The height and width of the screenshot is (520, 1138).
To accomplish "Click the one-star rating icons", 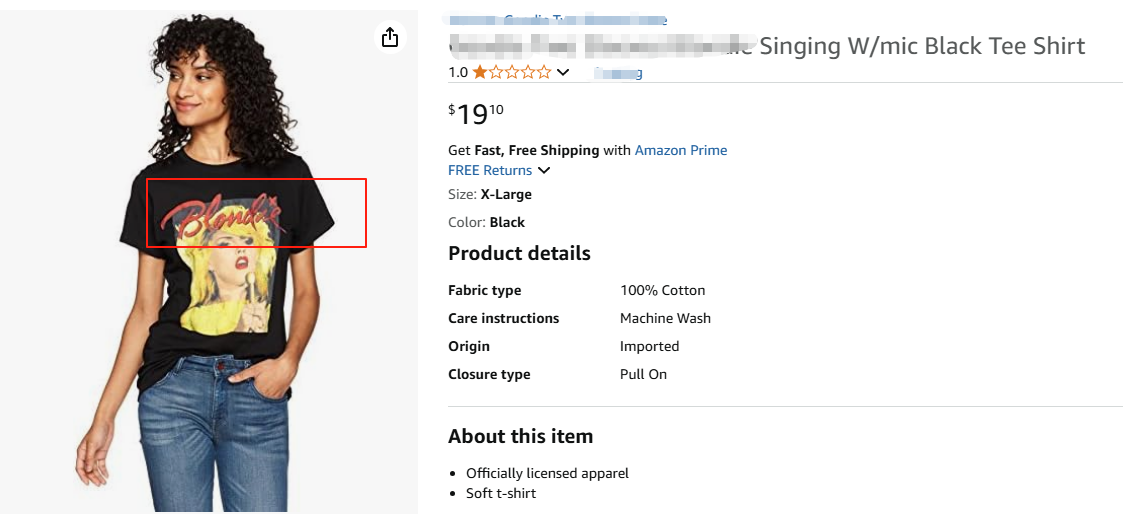I will pos(511,72).
